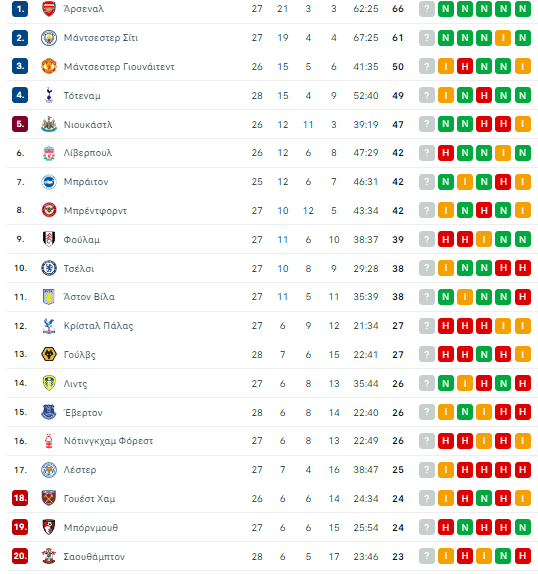Select the Chelsea lion crest icon

49,268
